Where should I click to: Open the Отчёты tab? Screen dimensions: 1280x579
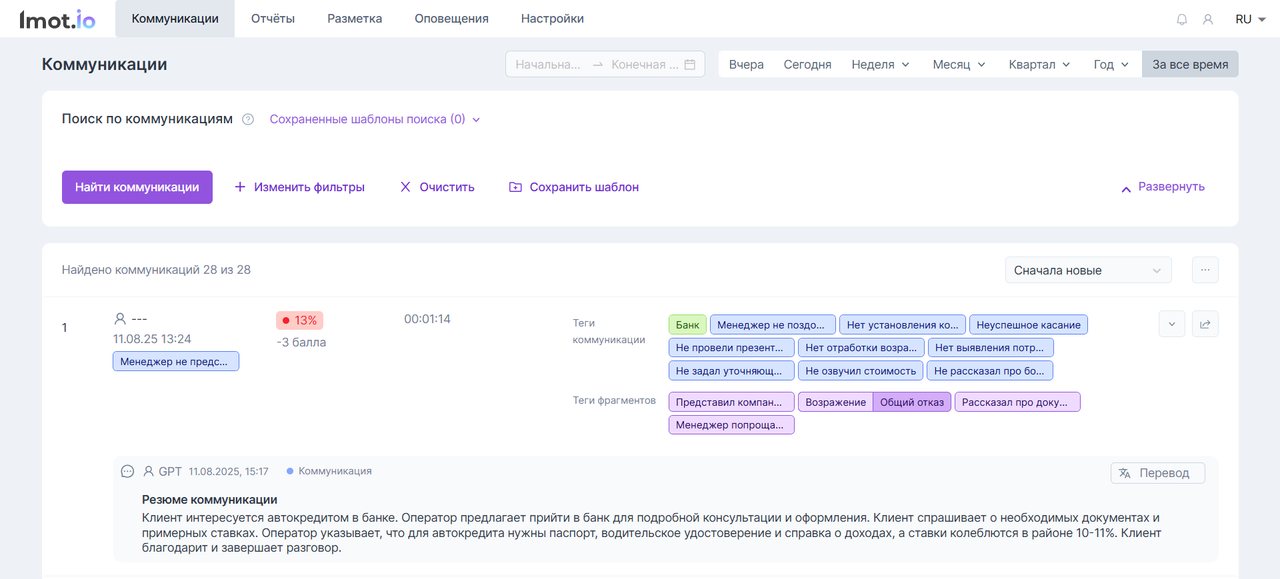(273, 19)
